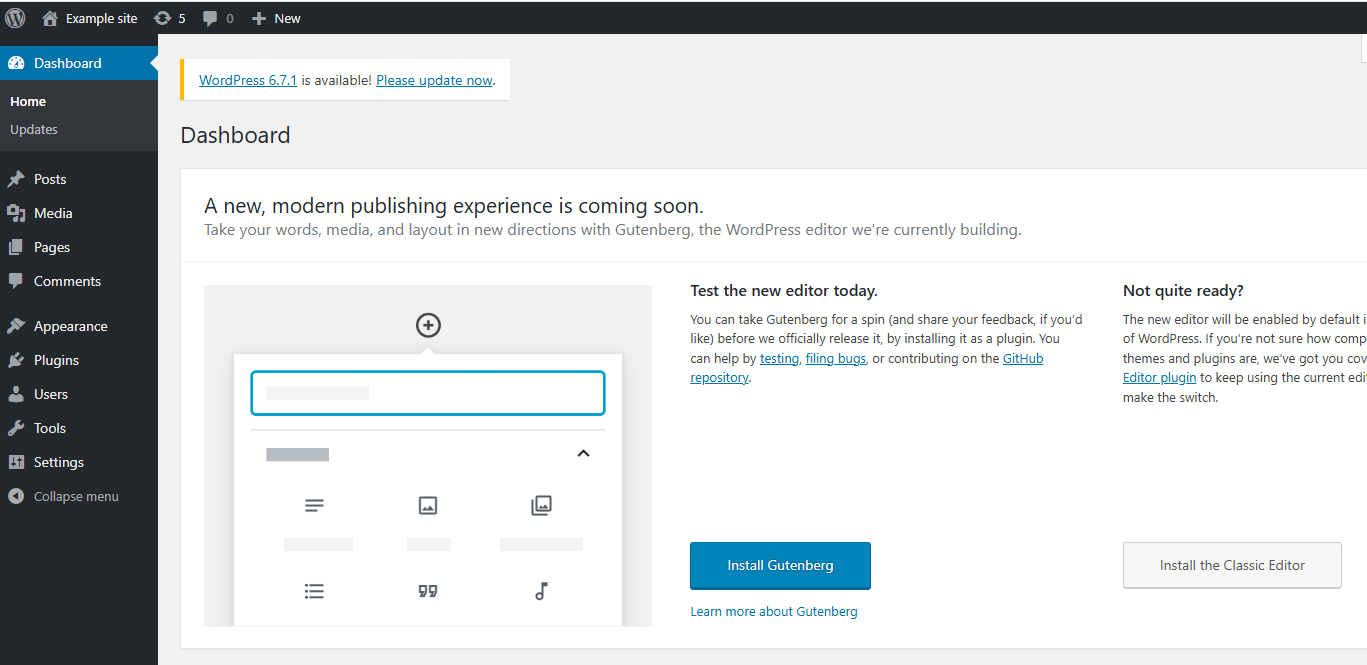Open the Plugins menu item

[56, 360]
